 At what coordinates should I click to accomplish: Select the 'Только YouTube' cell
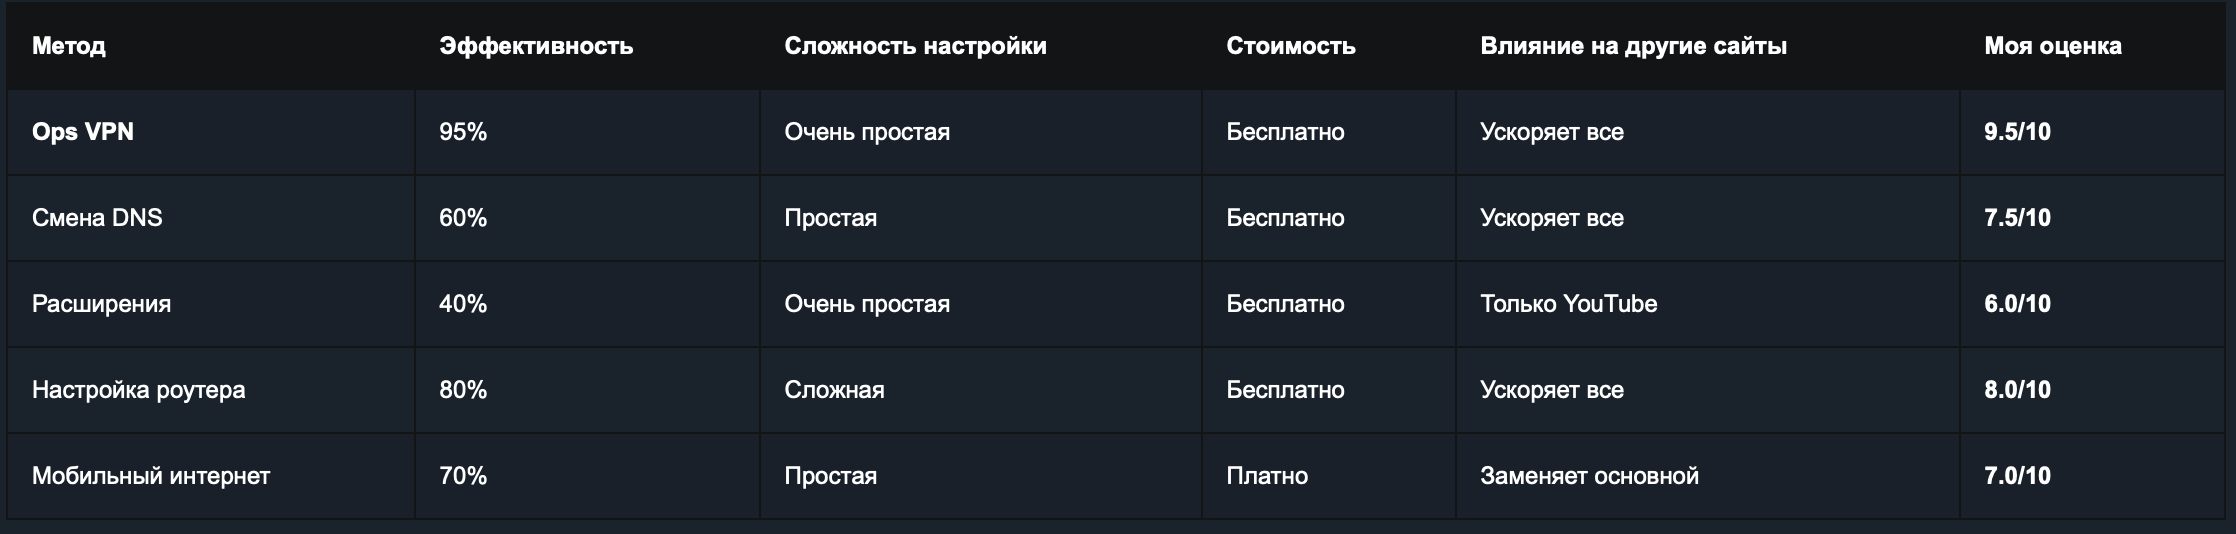(x=1568, y=304)
